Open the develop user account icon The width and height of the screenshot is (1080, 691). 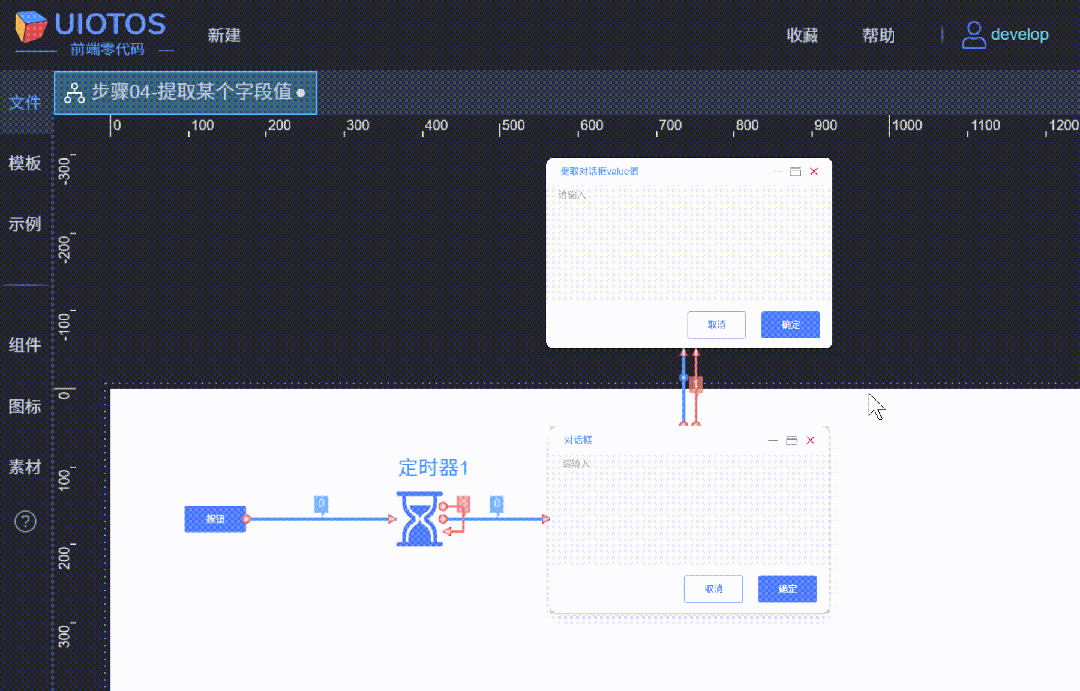(x=972, y=34)
